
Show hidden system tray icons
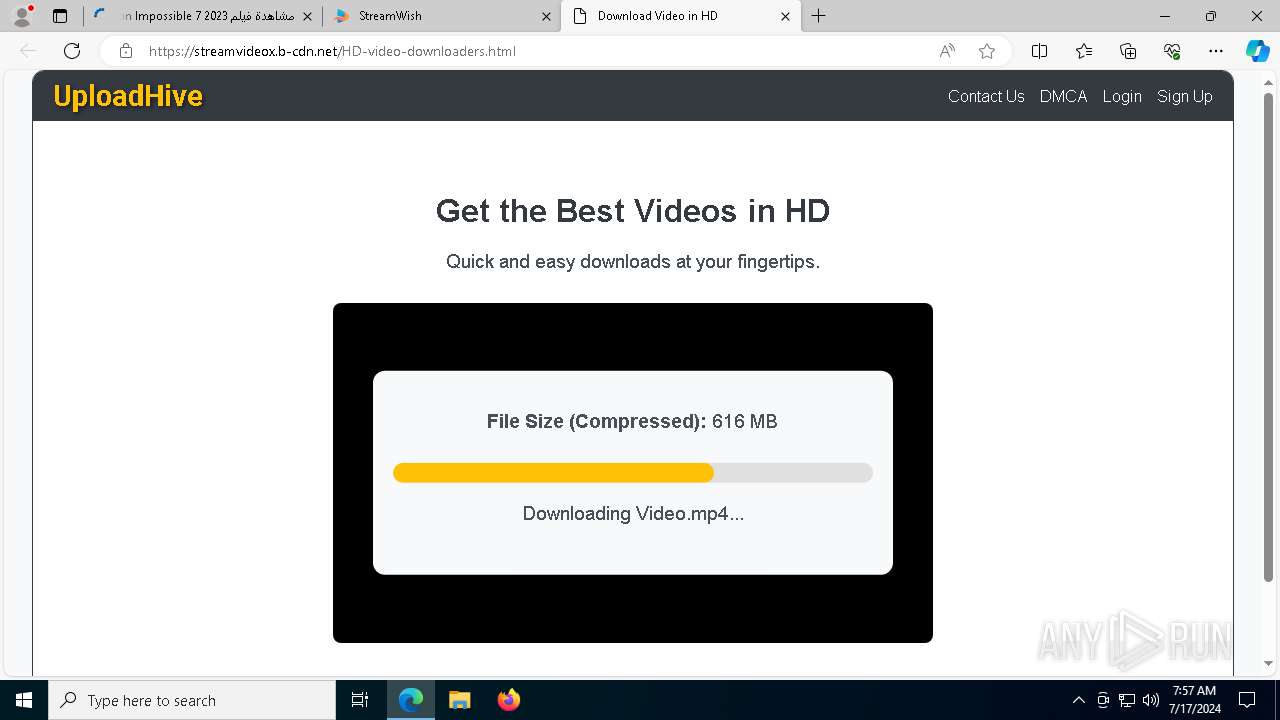(1078, 700)
